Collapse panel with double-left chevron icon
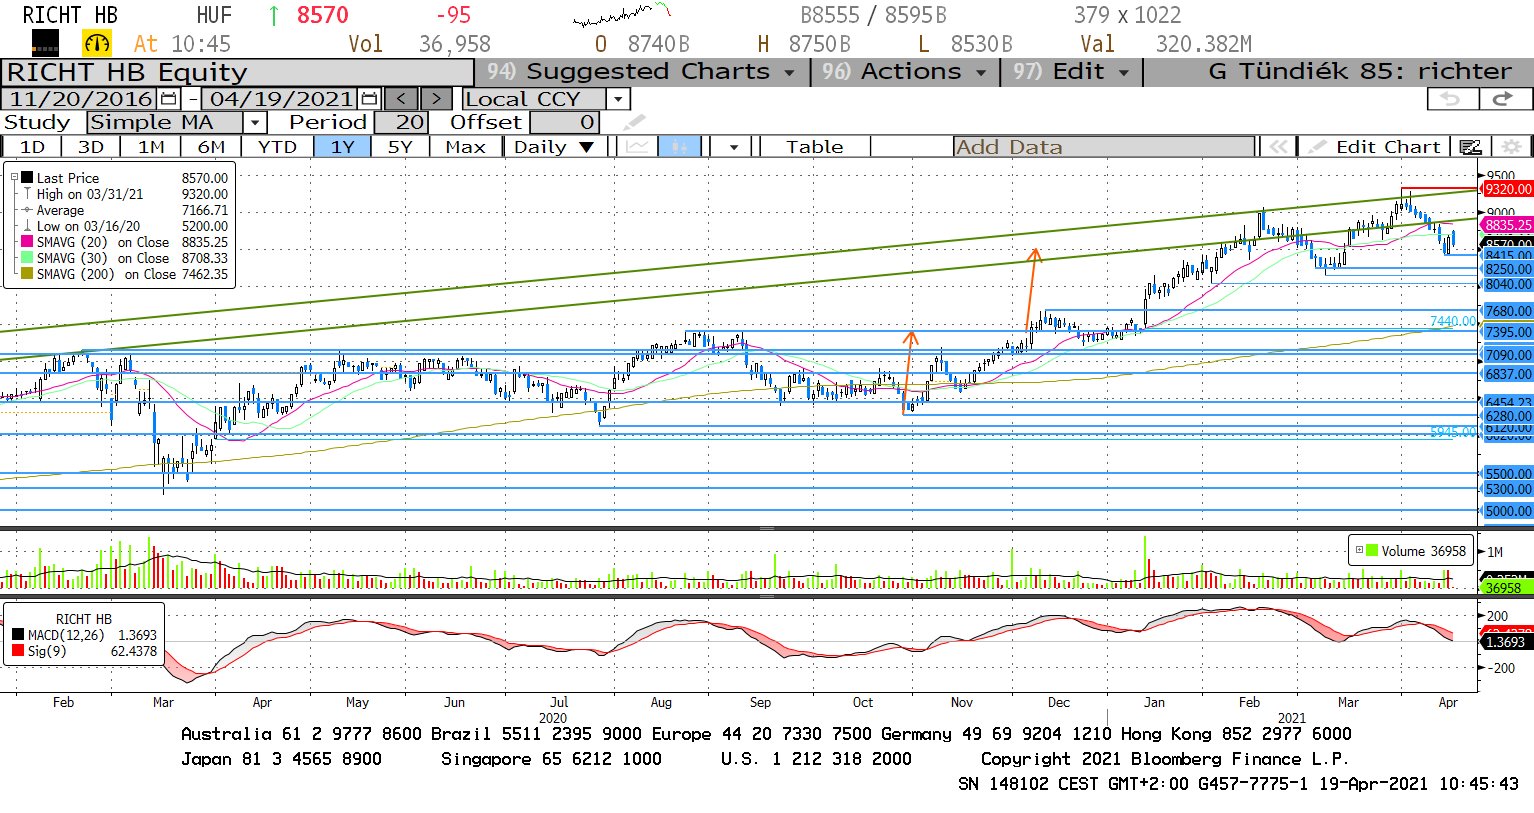Image resolution: width=1534 pixels, height=813 pixels. tap(1277, 147)
